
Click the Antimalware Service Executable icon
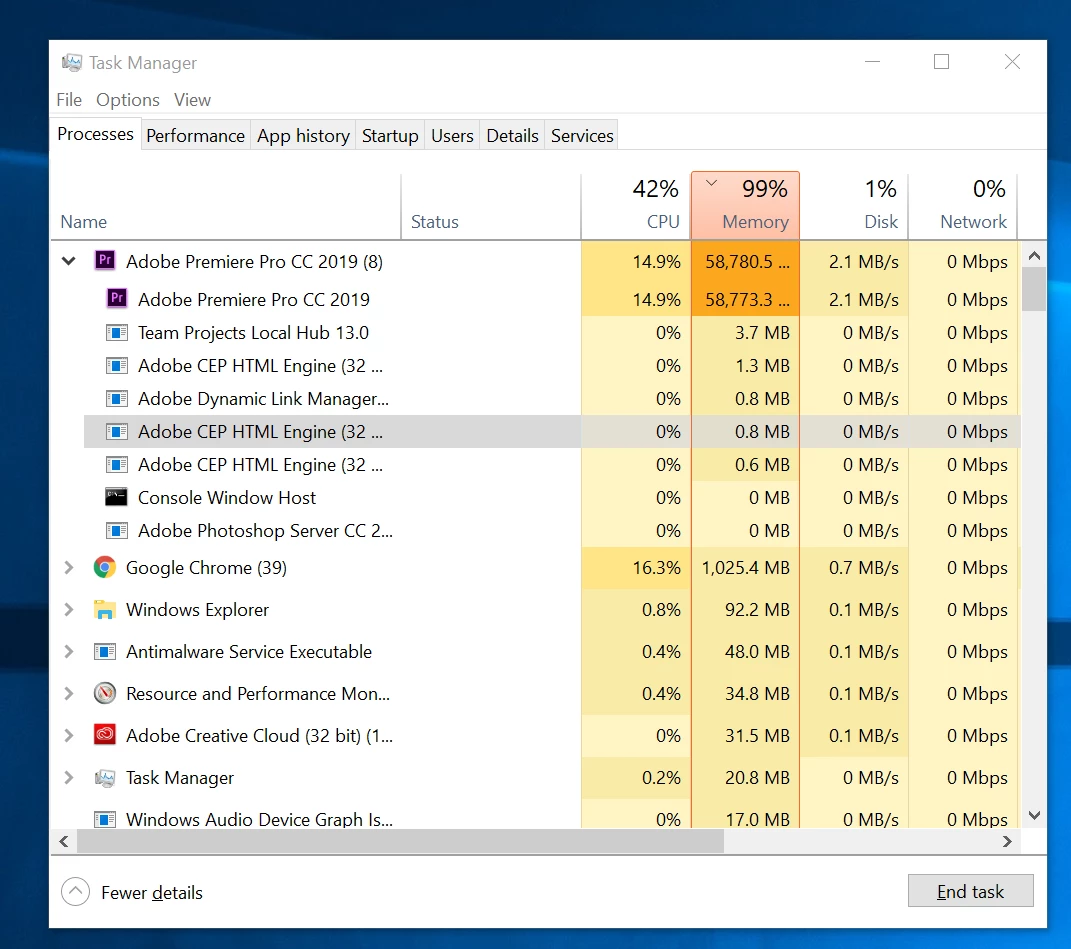tap(105, 652)
